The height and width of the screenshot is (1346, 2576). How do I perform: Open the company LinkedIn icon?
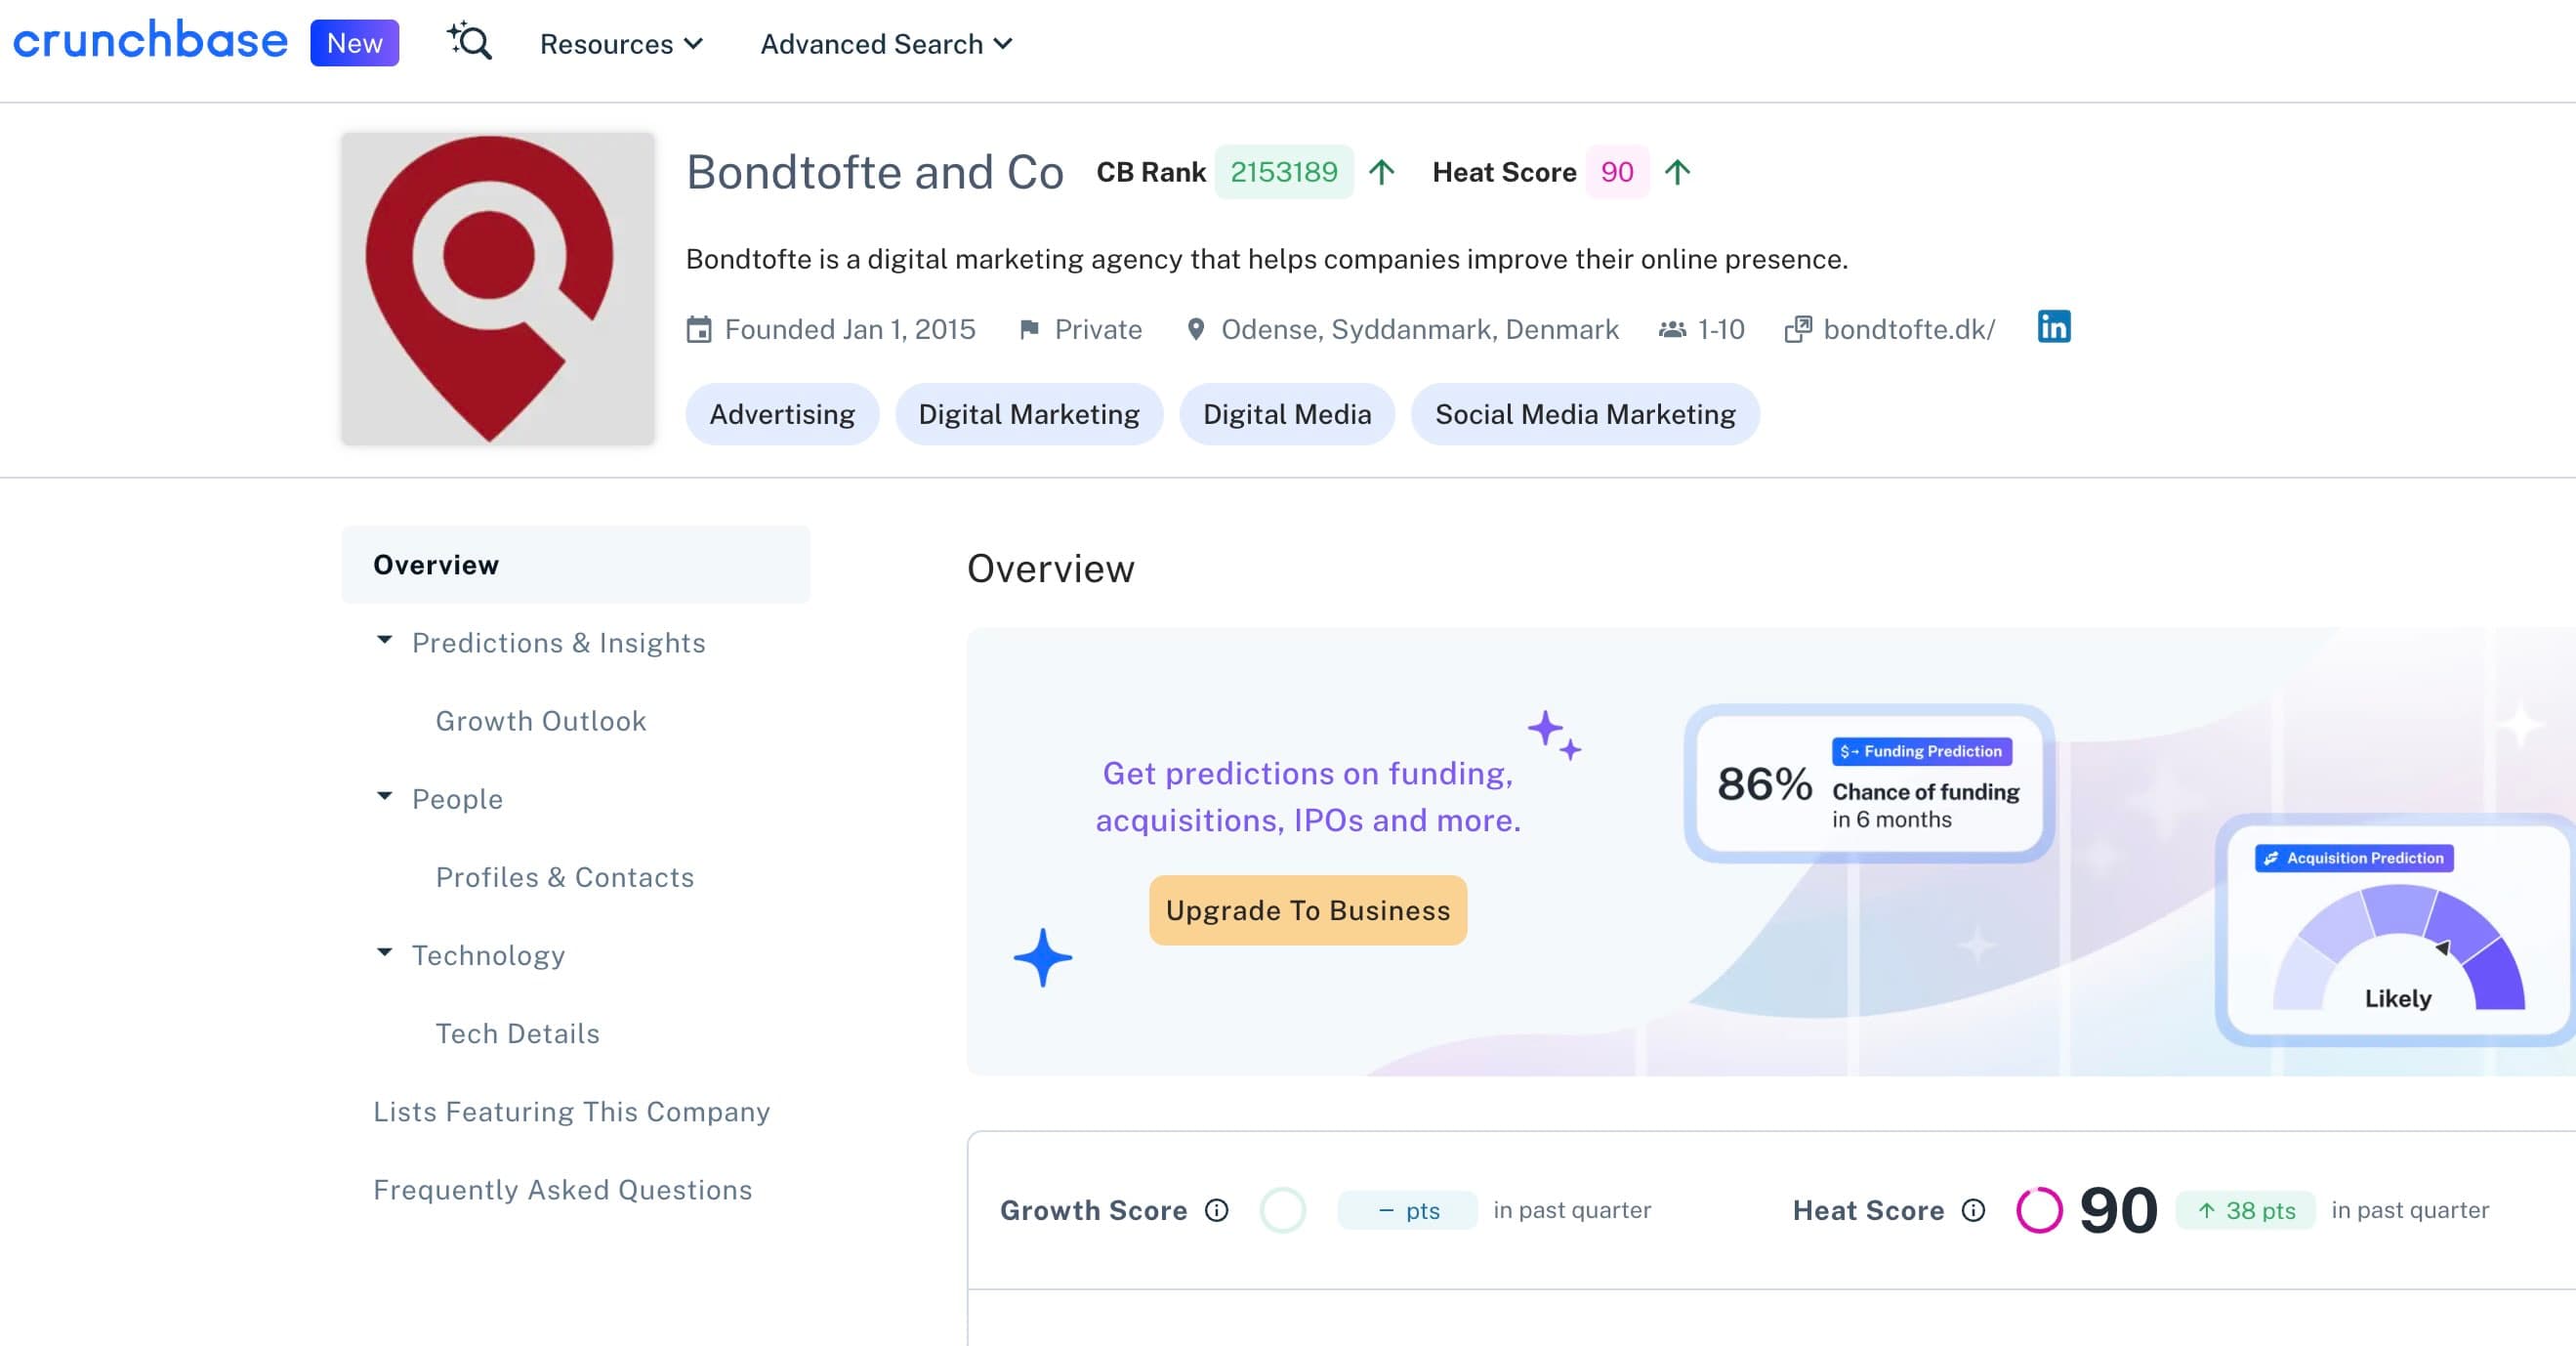tap(2053, 327)
